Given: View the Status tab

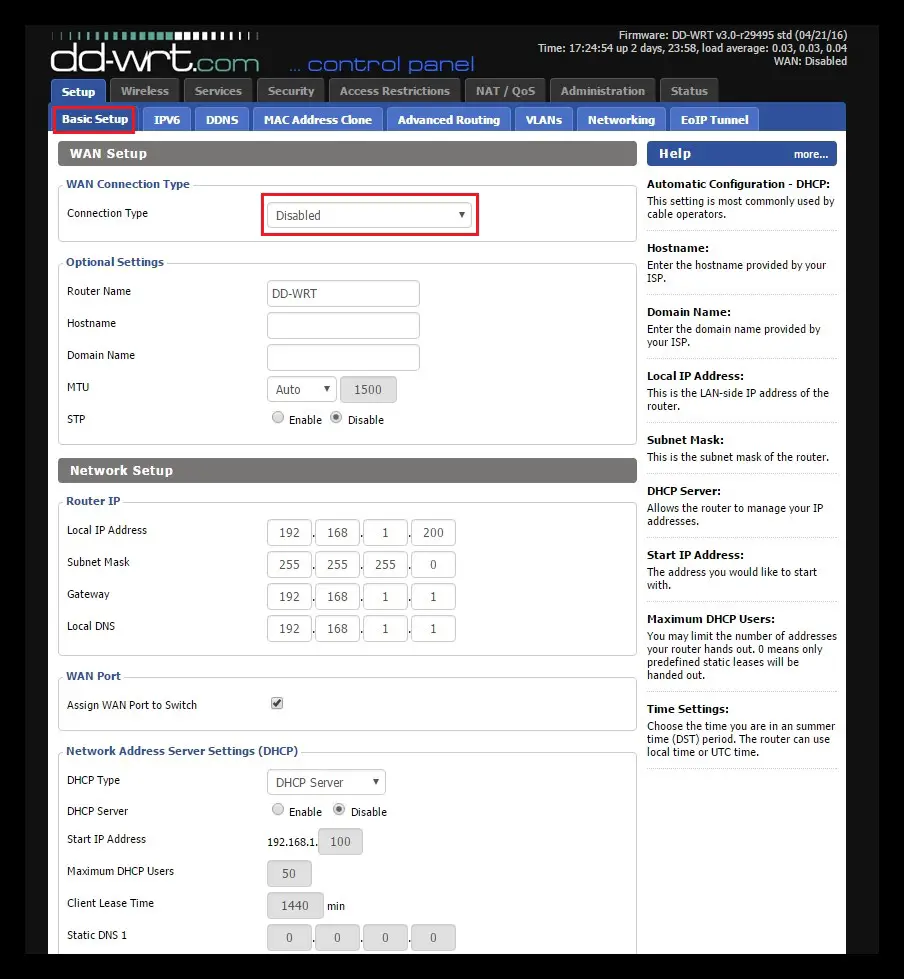Looking at the screenshot, I should pos(689,91).
